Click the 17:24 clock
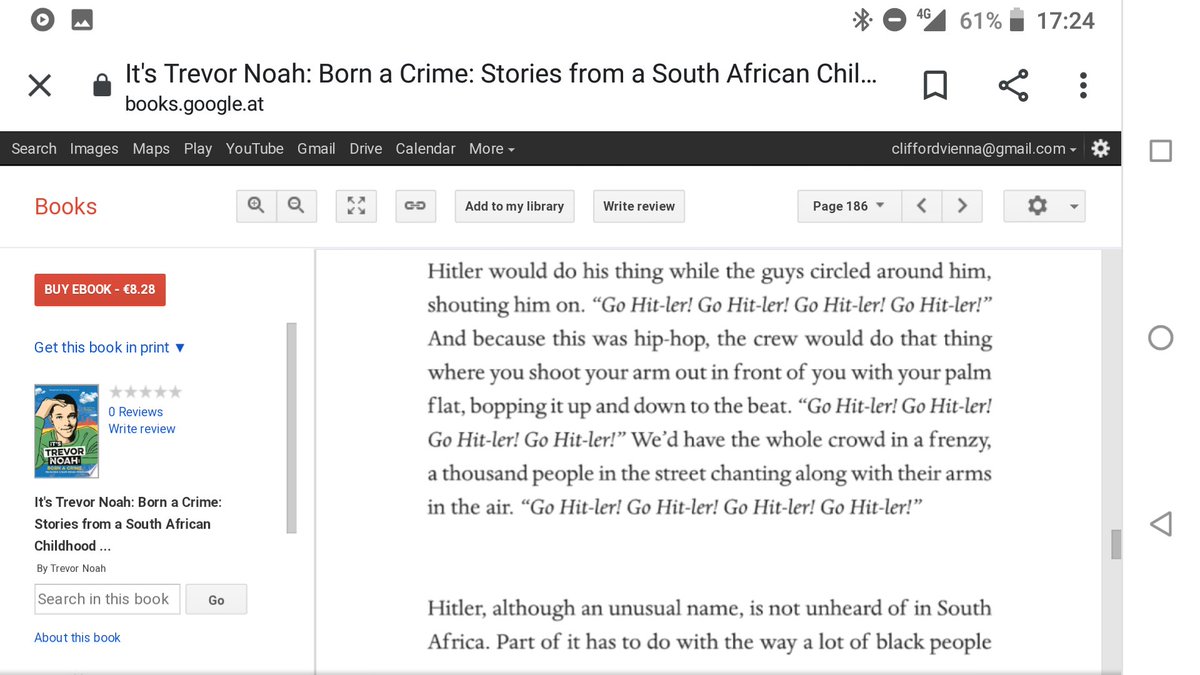The image size is (1200, 675). [1066, 20]
